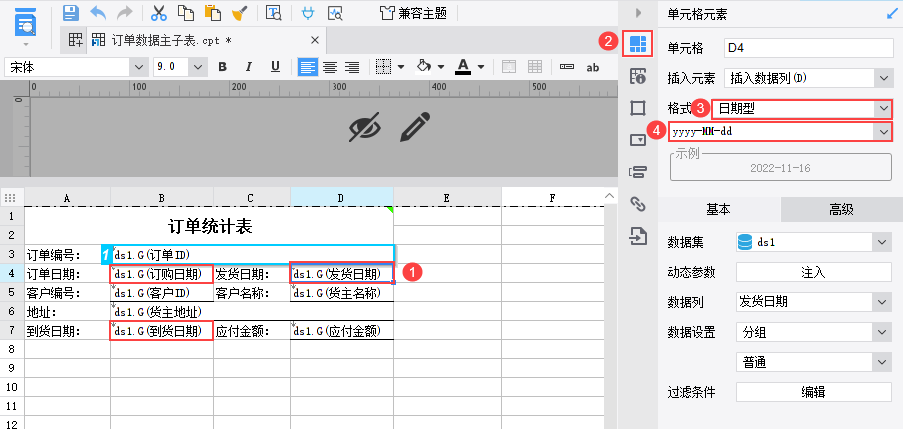Open the Cell Element panel icon
The image size is (903, 429).
(638, 44)
